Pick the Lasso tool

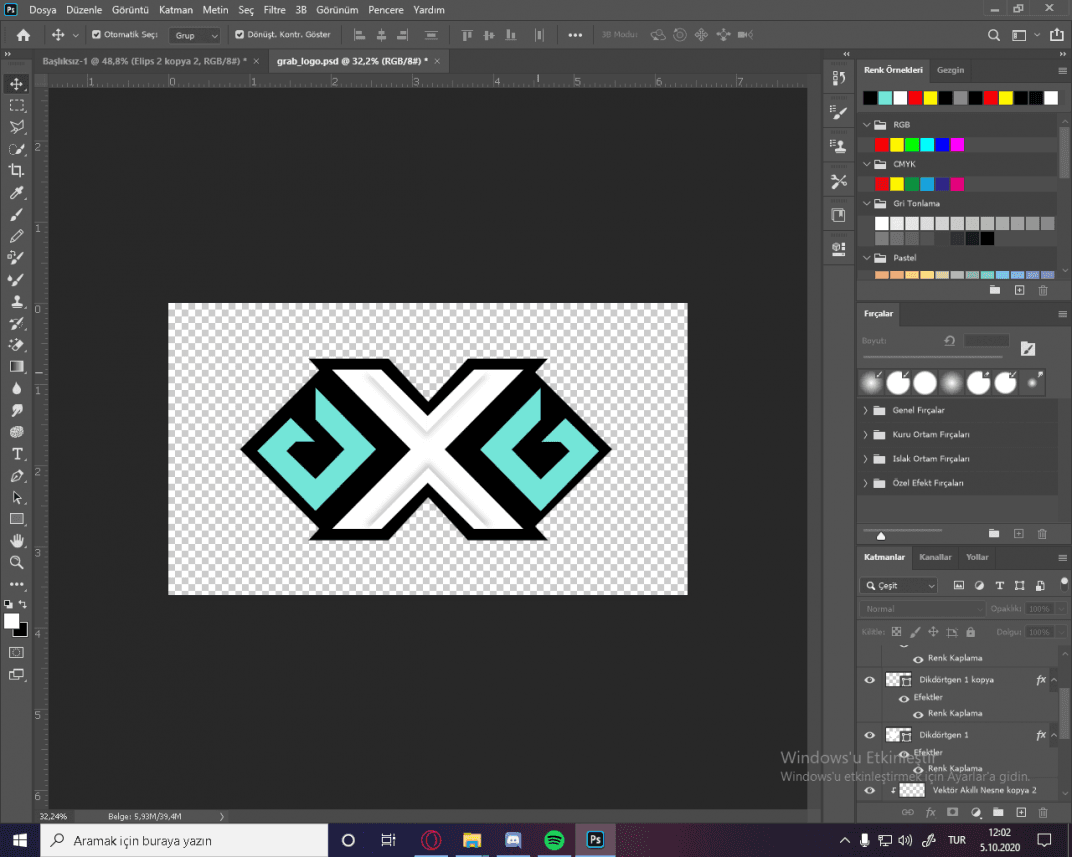16,127
